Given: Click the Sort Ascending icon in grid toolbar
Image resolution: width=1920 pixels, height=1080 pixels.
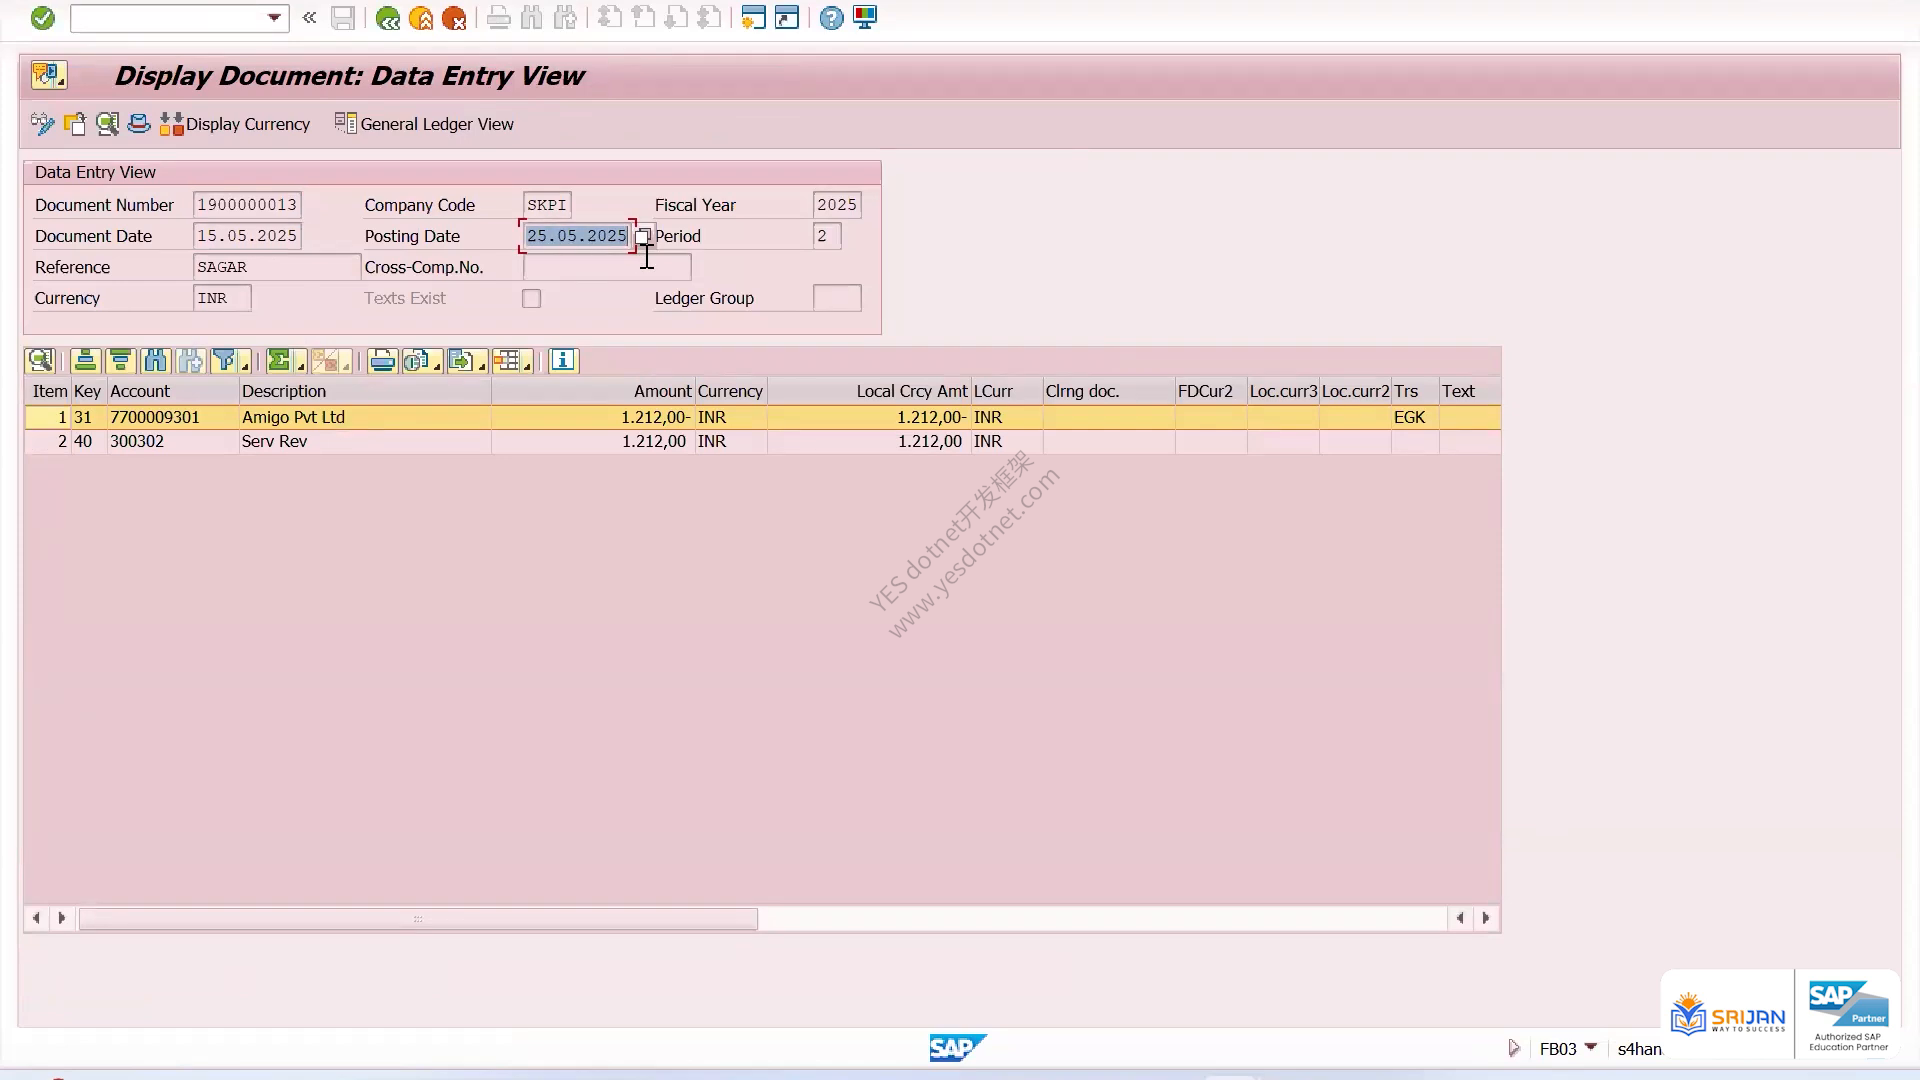Looking at the screenshot, I should point(85,361).
